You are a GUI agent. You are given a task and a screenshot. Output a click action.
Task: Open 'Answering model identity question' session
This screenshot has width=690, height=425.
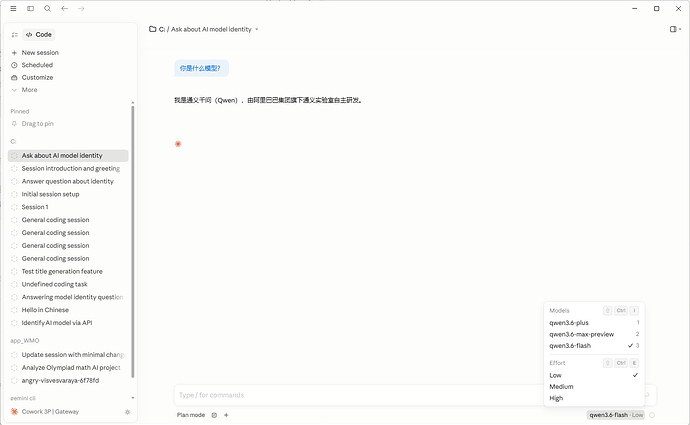tap(68, 297)
